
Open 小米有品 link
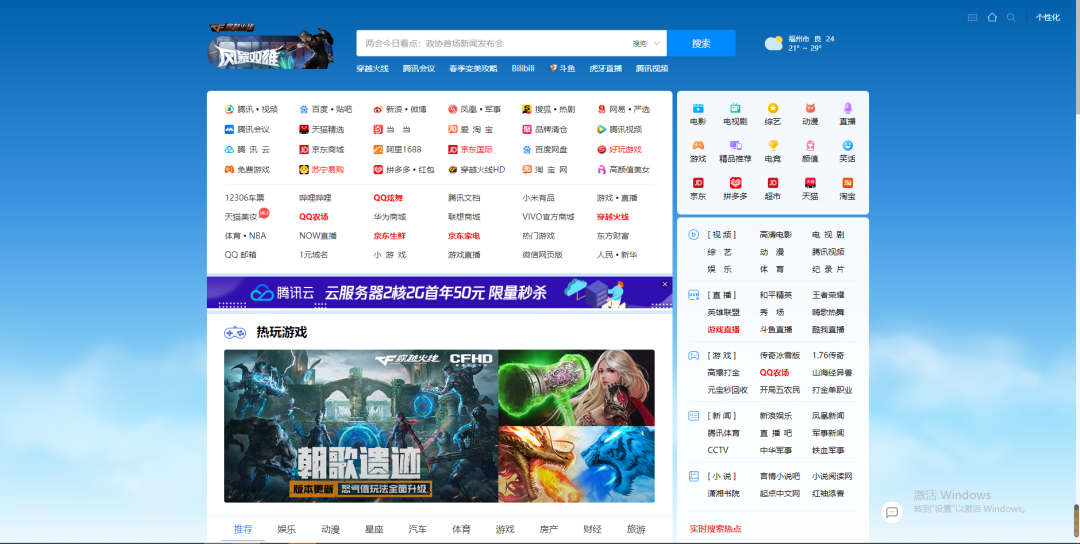point(539,198)
